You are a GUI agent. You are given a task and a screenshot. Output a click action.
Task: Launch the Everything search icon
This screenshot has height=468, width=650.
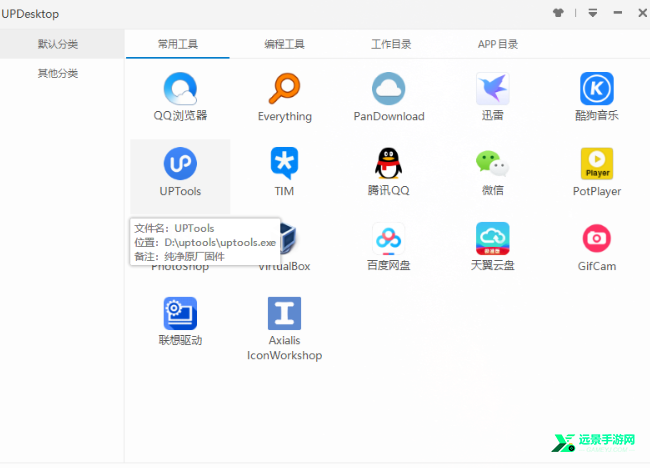284,89
